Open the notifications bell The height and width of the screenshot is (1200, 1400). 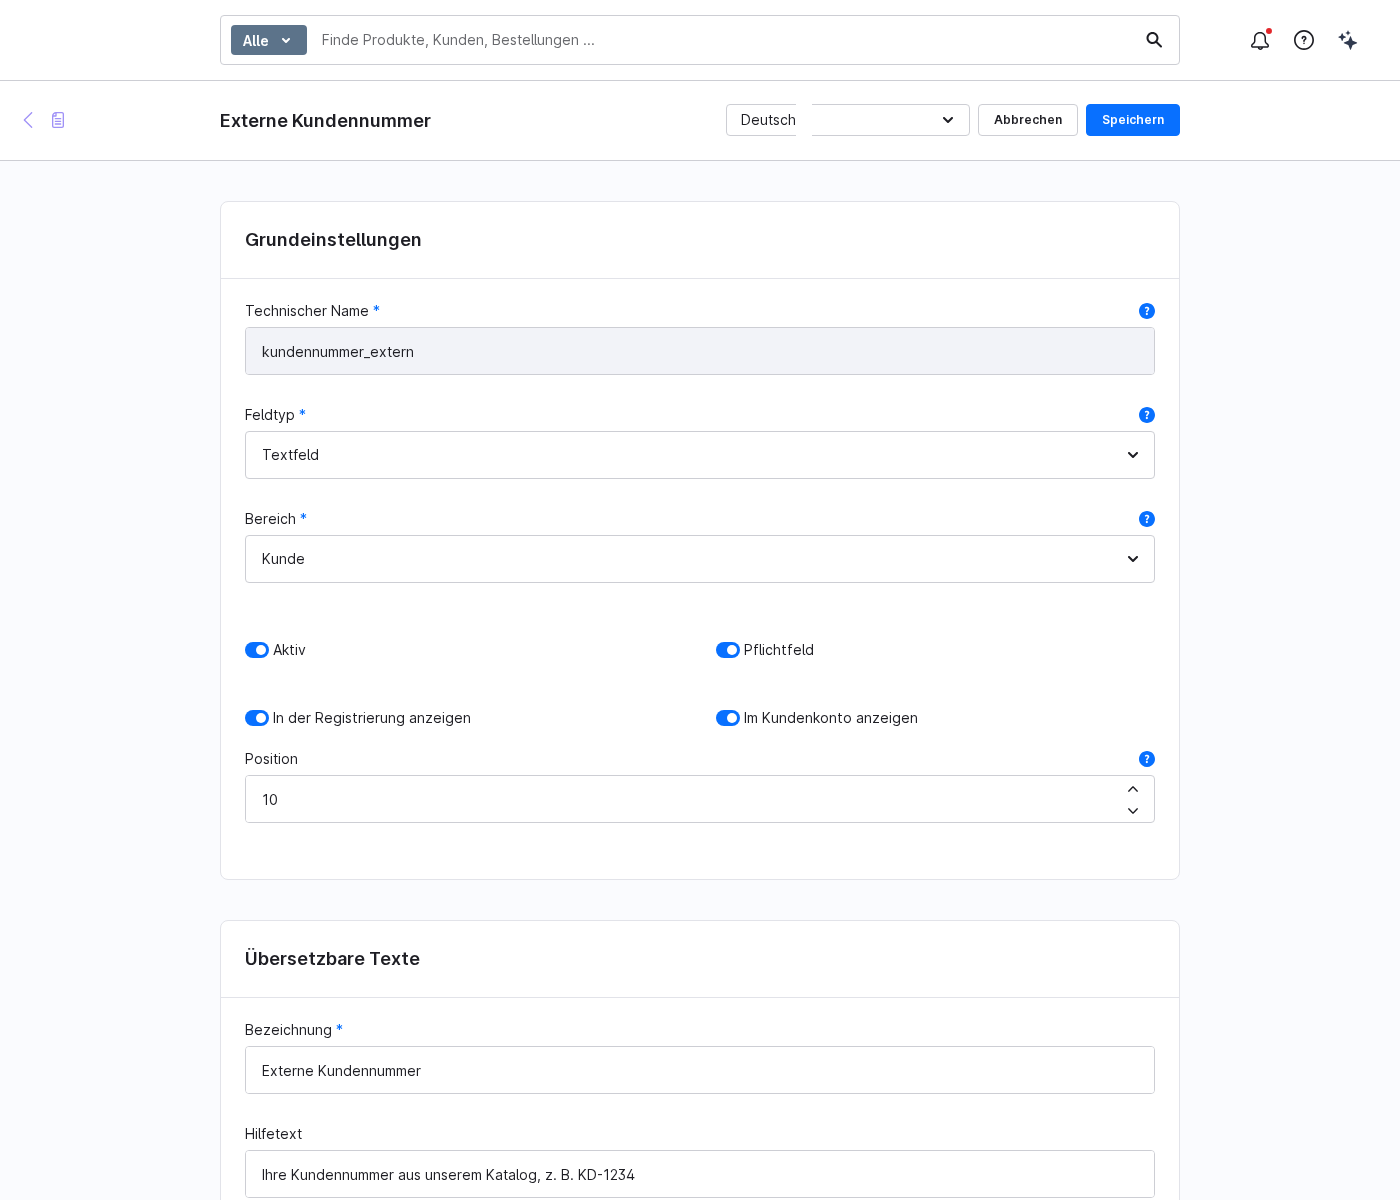click(x=1260, y=40)
